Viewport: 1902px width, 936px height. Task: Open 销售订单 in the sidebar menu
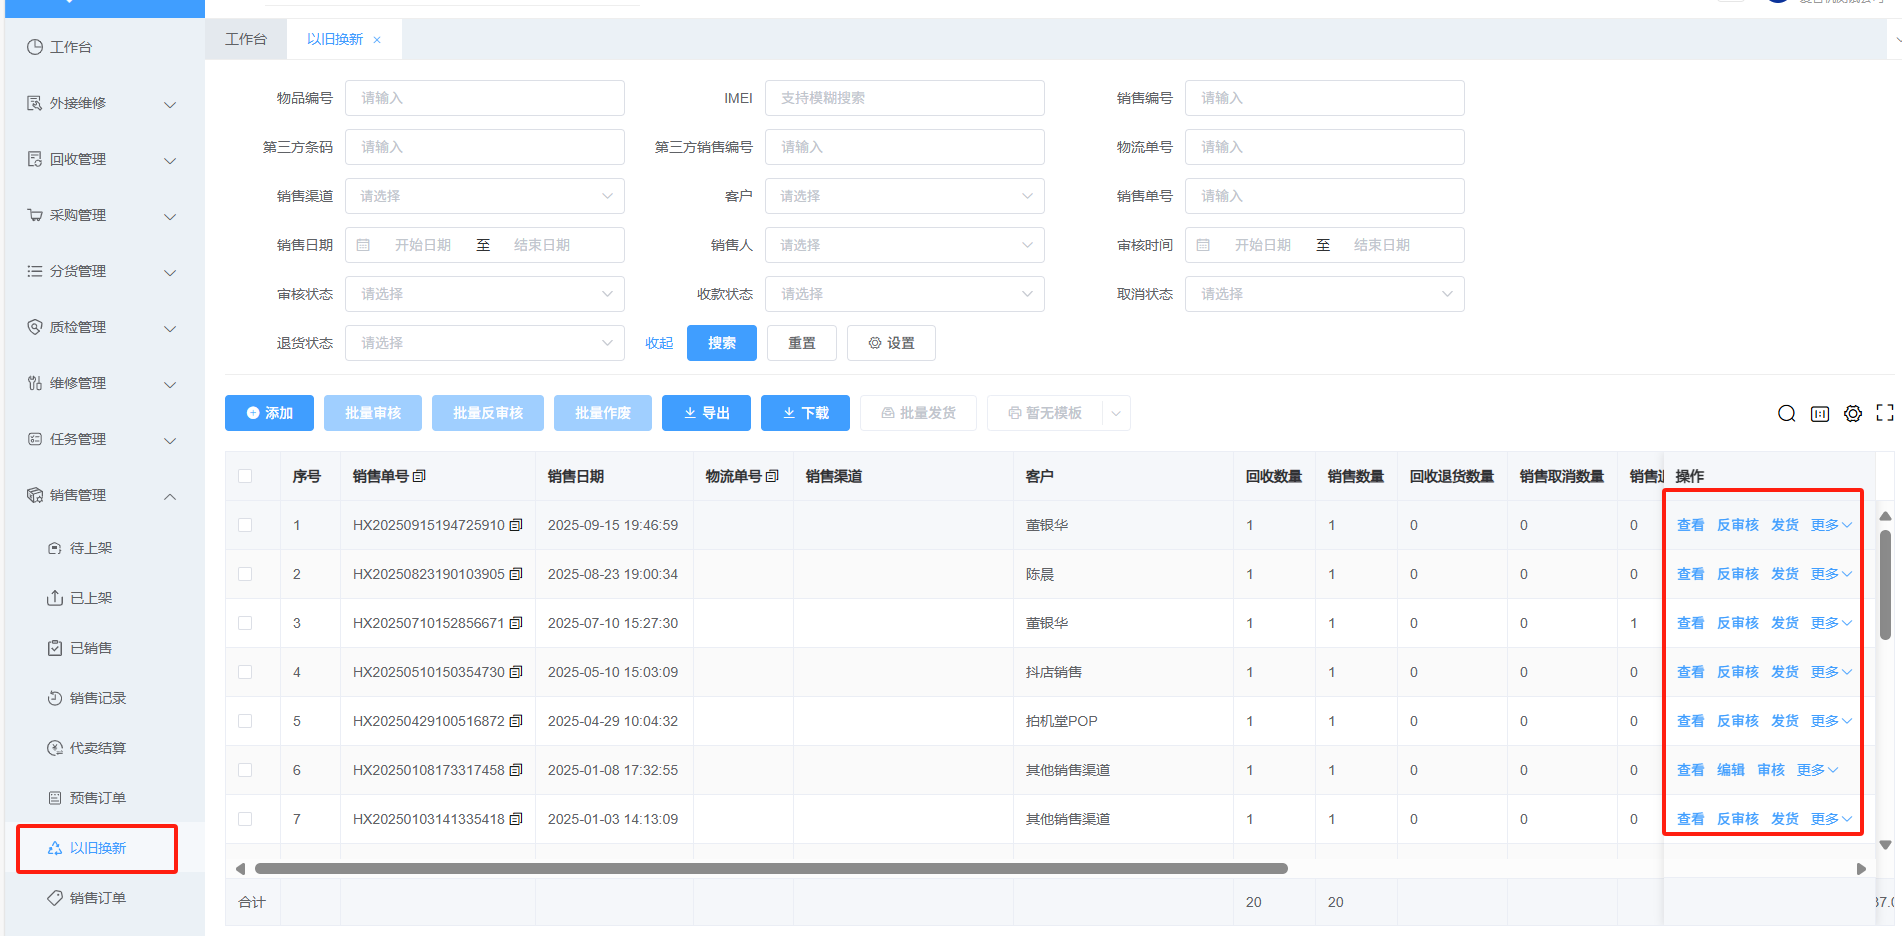(98, 898)
